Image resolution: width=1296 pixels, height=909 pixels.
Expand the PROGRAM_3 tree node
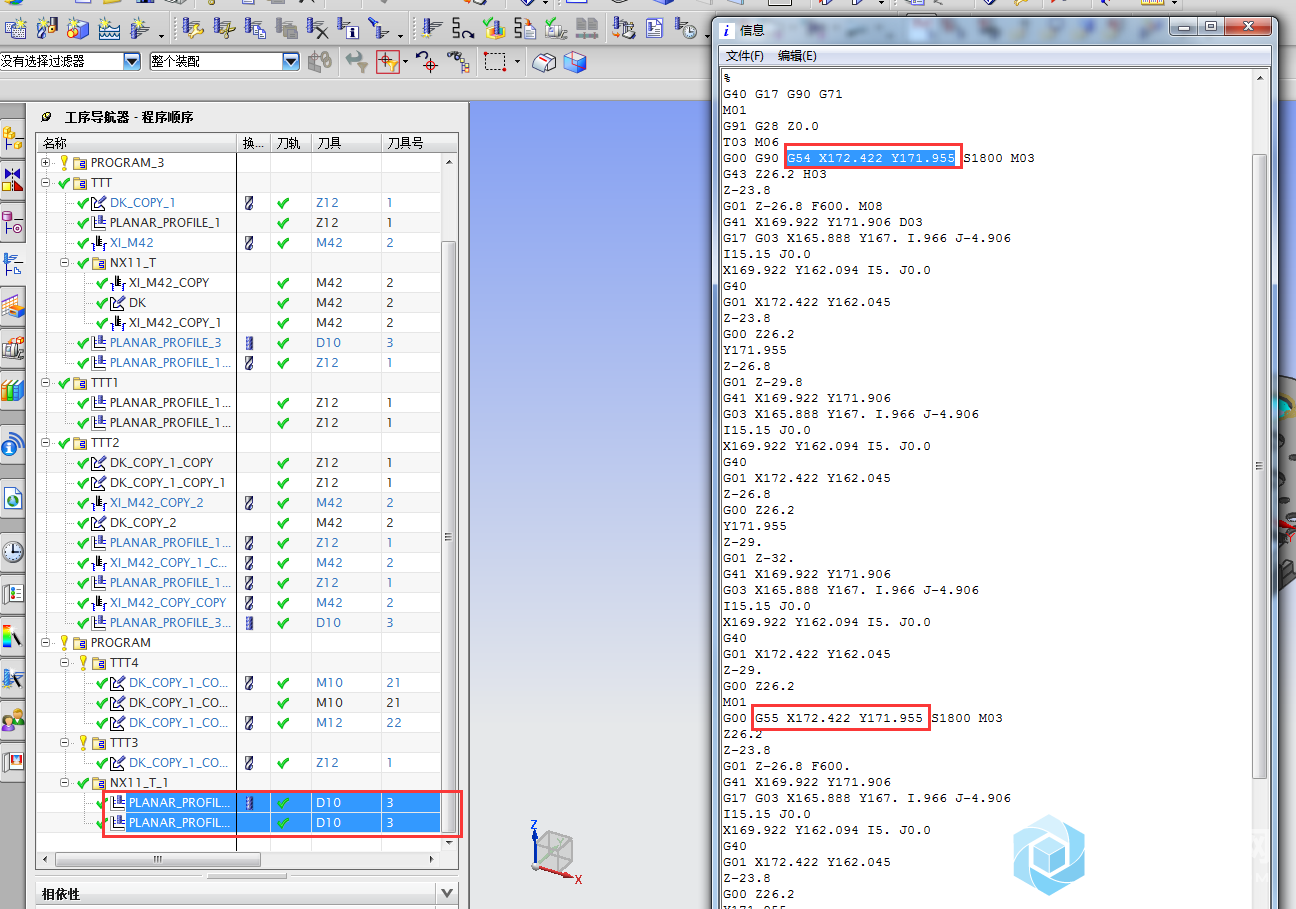47,162
